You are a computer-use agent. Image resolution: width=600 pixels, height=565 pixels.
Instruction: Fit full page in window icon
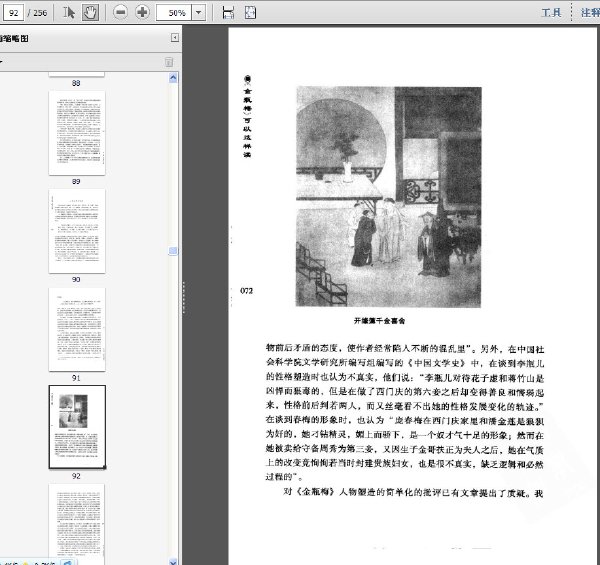(x=250, y=13)
